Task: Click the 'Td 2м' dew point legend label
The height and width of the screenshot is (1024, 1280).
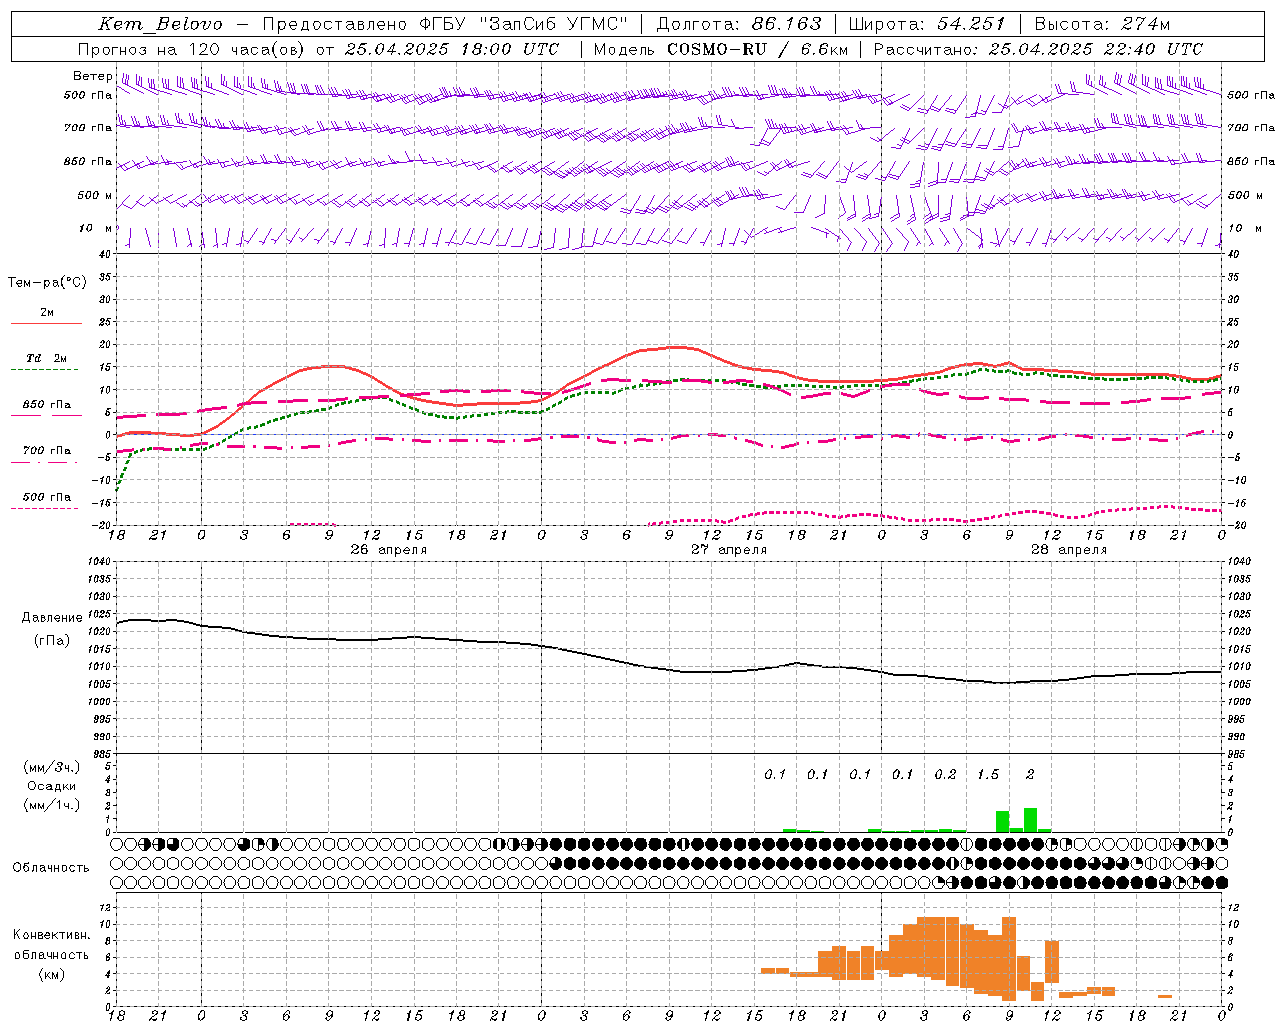Action: point(47,358)
